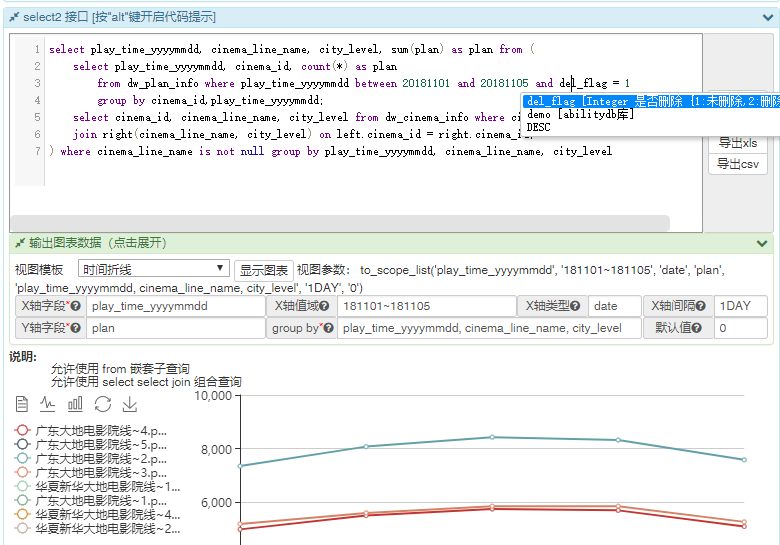
Task: Click help icon beside X轴间隔 label
Action: tap(702, 306)
